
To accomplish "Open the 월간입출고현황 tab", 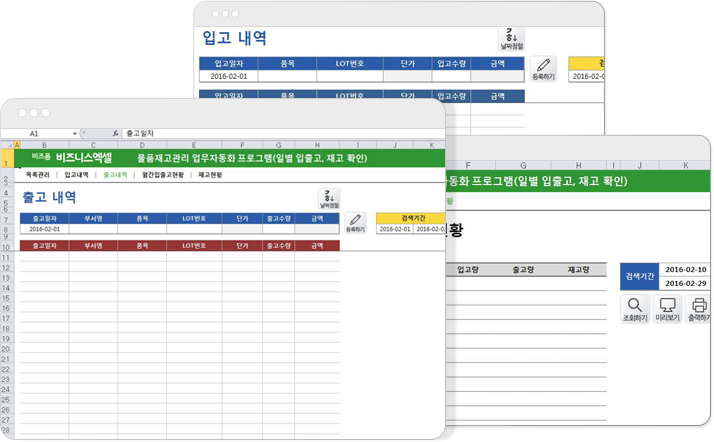I will 163,175.
